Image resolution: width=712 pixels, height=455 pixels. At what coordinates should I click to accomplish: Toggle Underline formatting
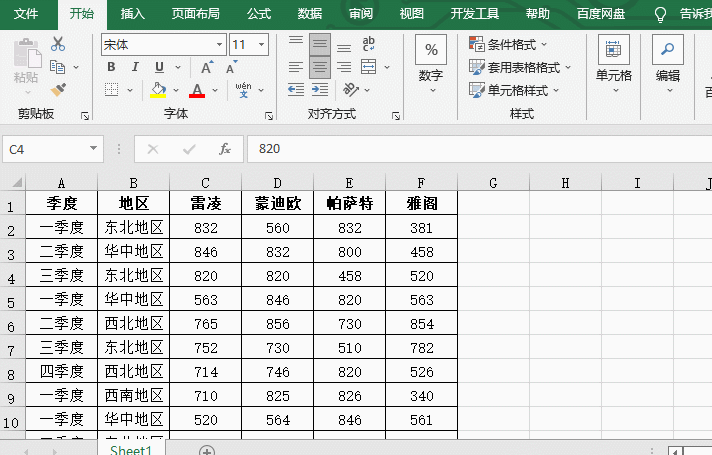(159, 67)
